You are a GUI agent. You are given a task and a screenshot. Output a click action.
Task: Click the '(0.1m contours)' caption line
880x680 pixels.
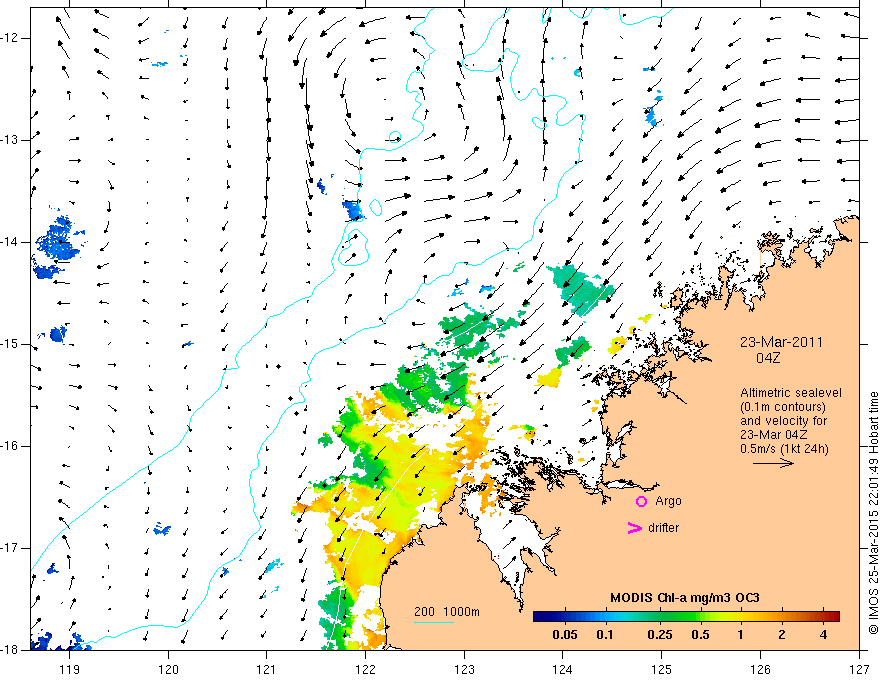[x=783, y=407]
